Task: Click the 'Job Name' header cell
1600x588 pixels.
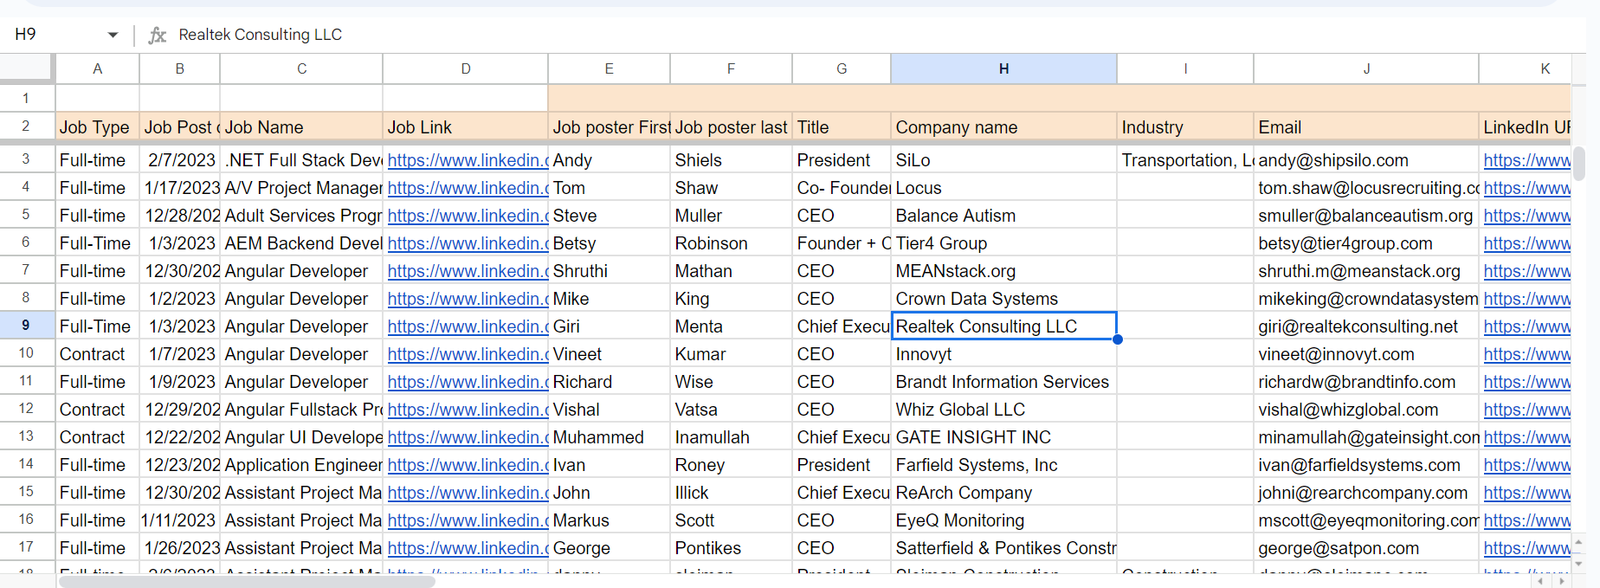Action: point(301,127)
